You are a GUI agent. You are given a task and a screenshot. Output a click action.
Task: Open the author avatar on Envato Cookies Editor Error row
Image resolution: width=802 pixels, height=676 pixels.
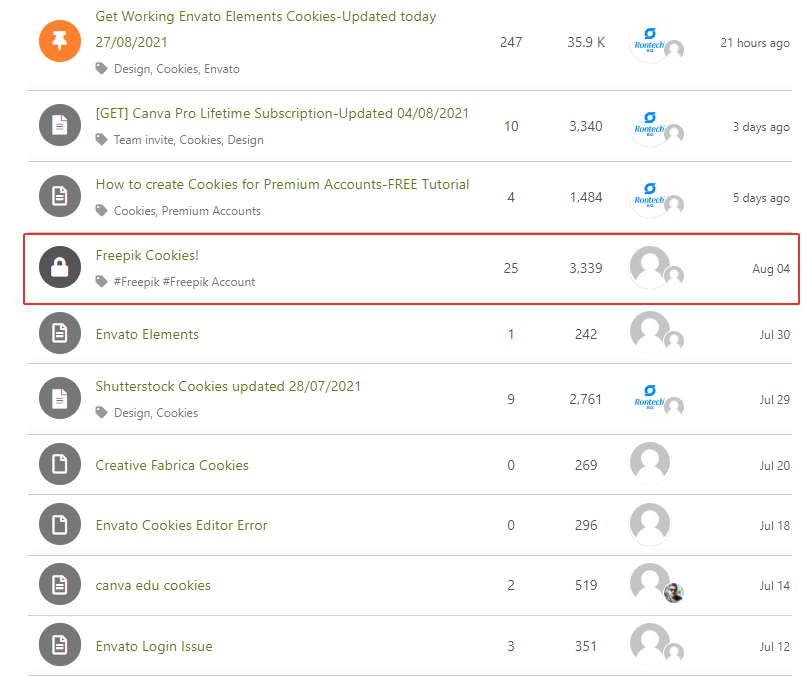[x=650, y=524]
